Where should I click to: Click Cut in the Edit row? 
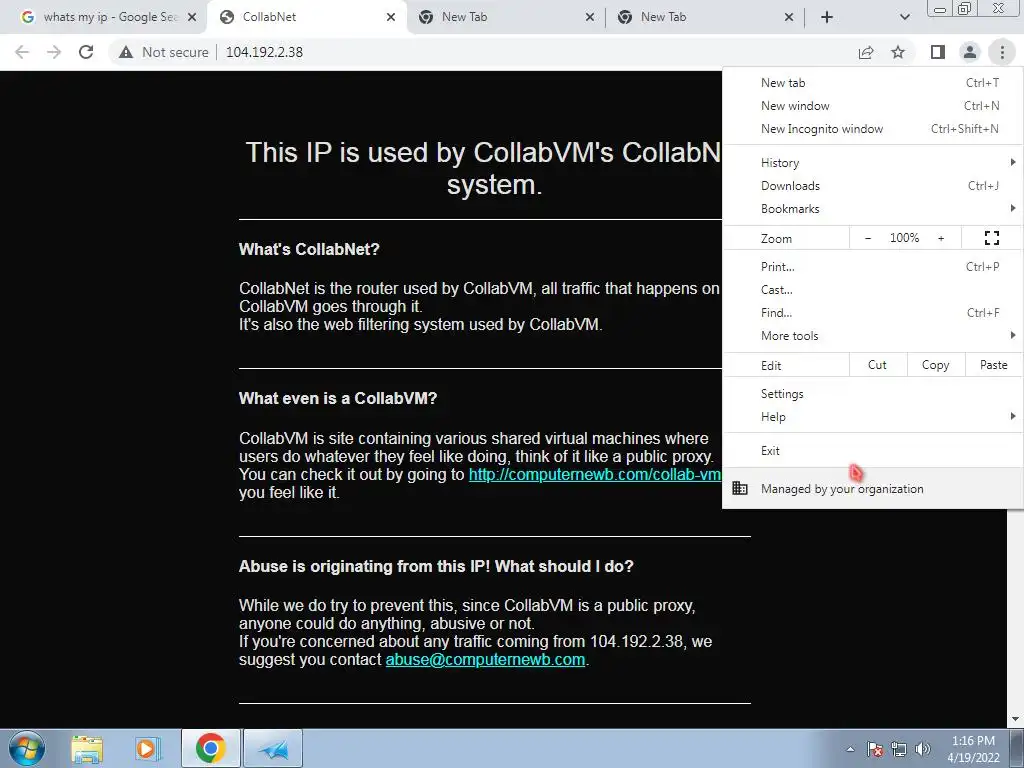tap(878, 365)
